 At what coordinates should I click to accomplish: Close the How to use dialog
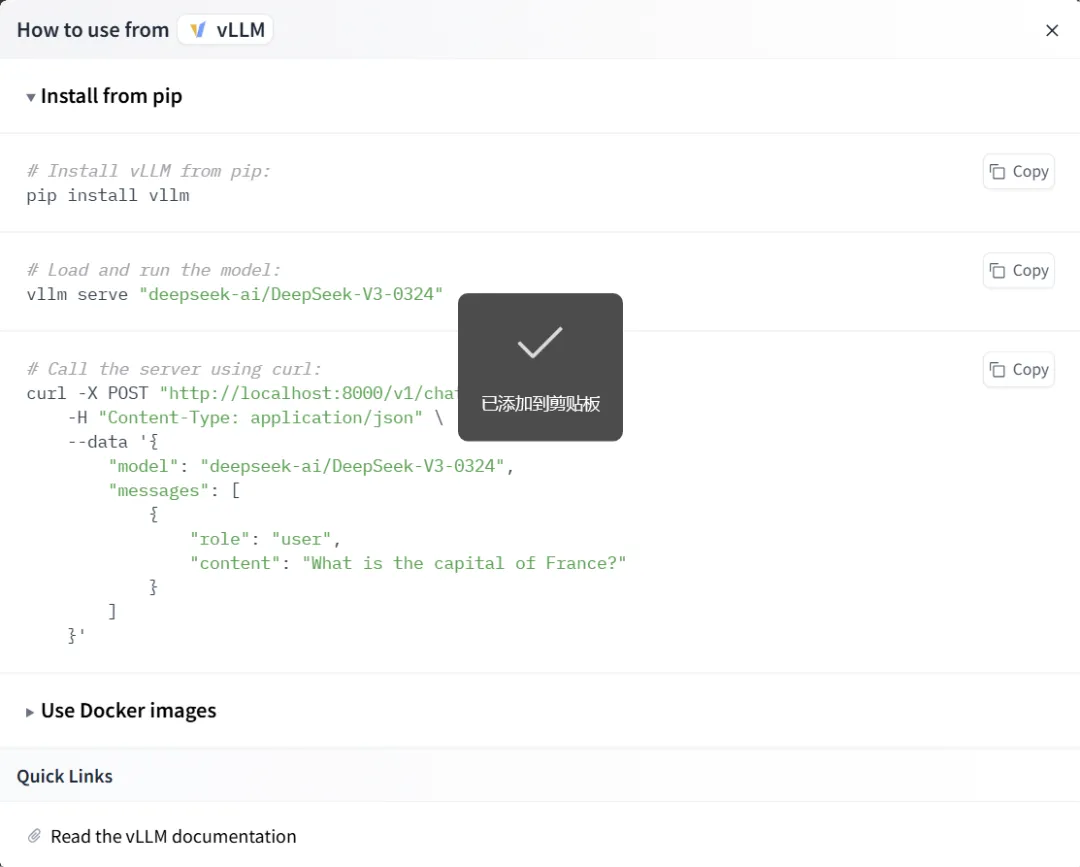1052,31
